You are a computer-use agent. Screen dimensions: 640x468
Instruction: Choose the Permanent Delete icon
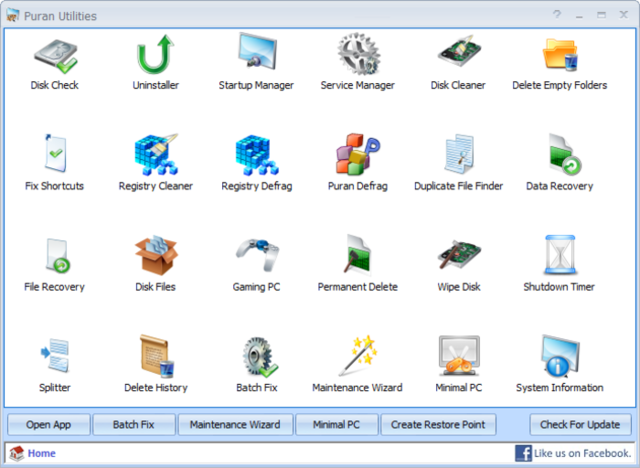tap(358, 254)
